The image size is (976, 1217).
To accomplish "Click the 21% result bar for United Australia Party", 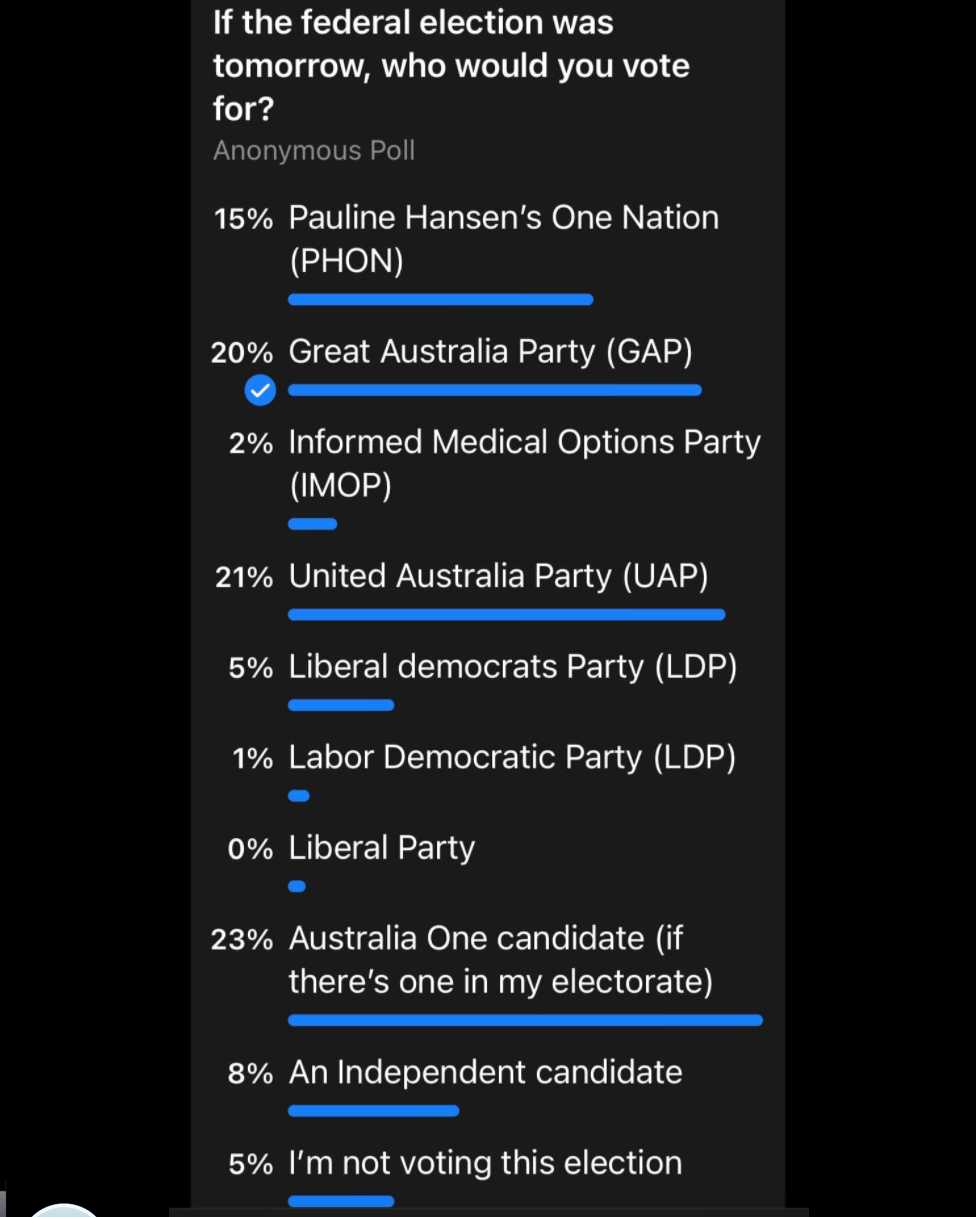I will tap(507, 615).
